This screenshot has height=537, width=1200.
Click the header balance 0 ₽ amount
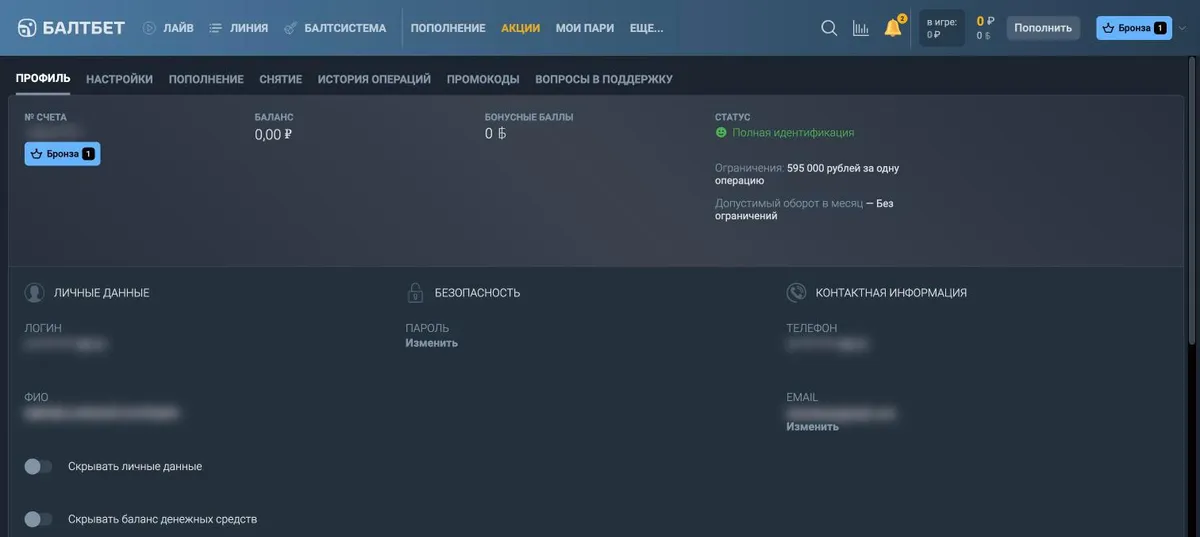[x=985, y=20]
